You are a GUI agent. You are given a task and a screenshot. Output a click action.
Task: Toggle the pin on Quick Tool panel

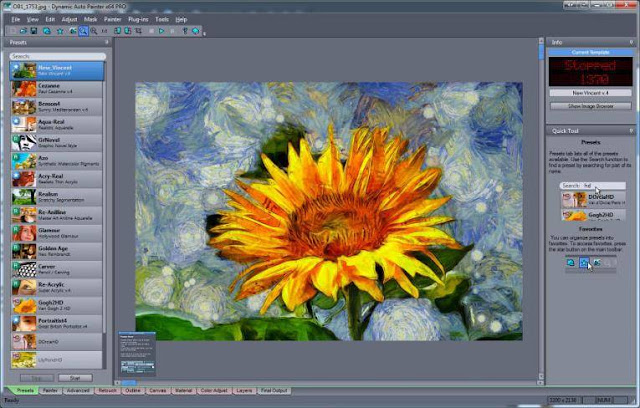click(x=631, y=131)
